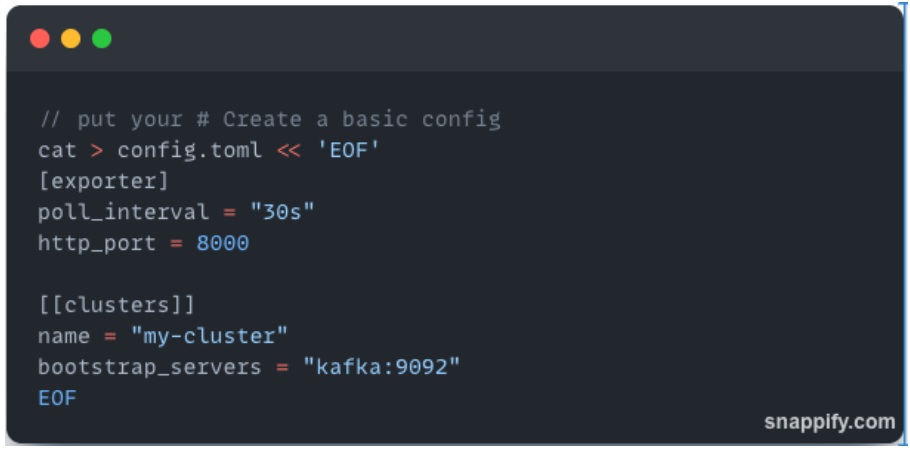
Task: Click the quoted 'EOF' heredoc delimiter
Action: (355, 151)
